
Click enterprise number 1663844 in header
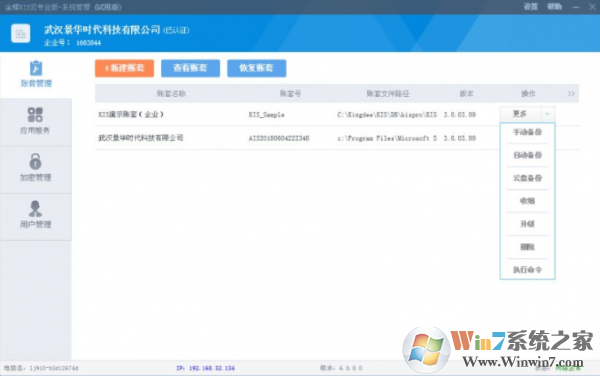tap(88, 43)
